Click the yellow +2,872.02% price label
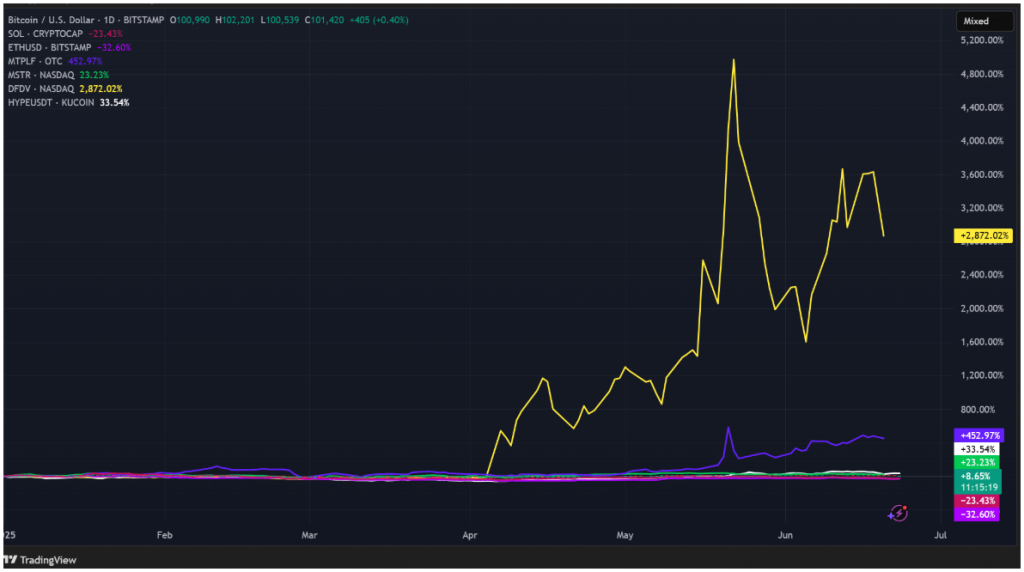1024x572 pixels. click(984, 236)
